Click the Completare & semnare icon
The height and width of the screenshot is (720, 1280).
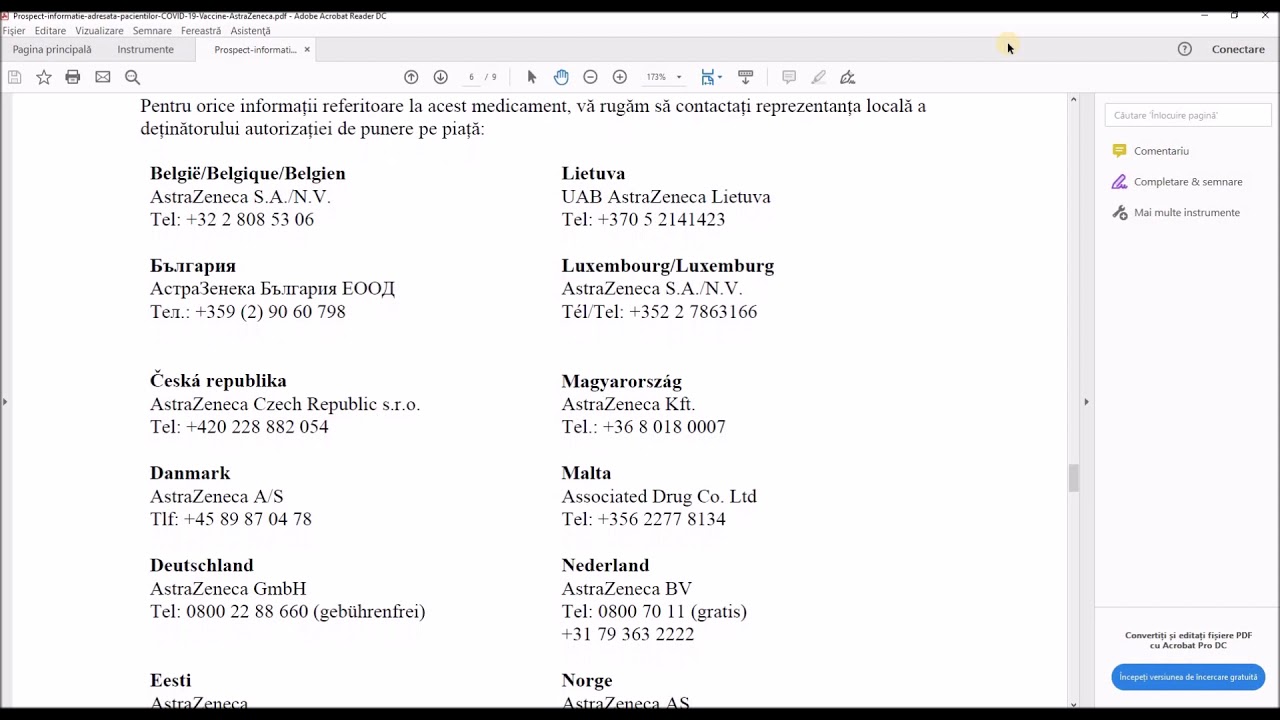[1119, 182]
